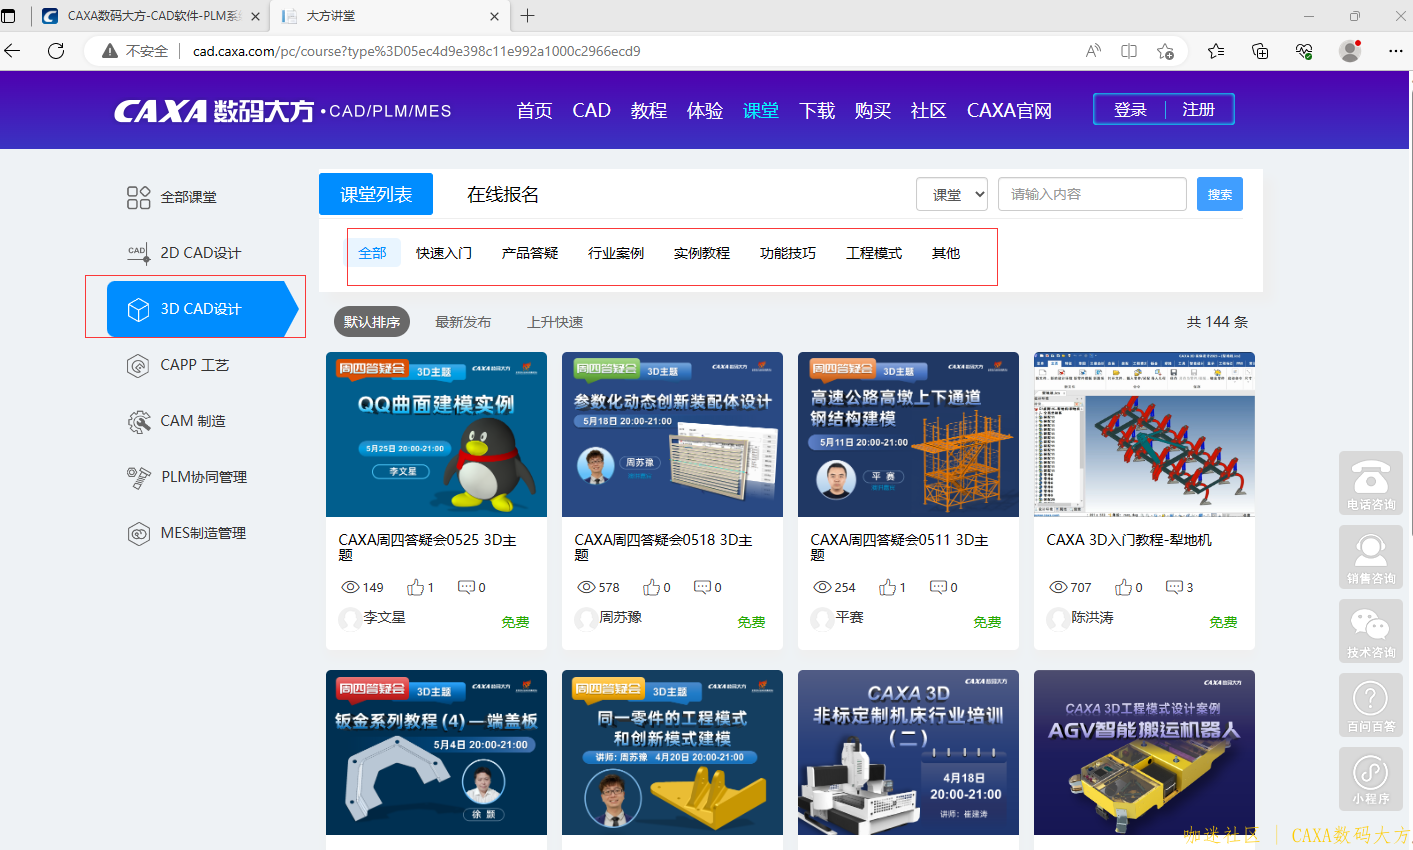1413x850 pixels.
Task: Open browser settings and more menu
Action: [1396, 51]
